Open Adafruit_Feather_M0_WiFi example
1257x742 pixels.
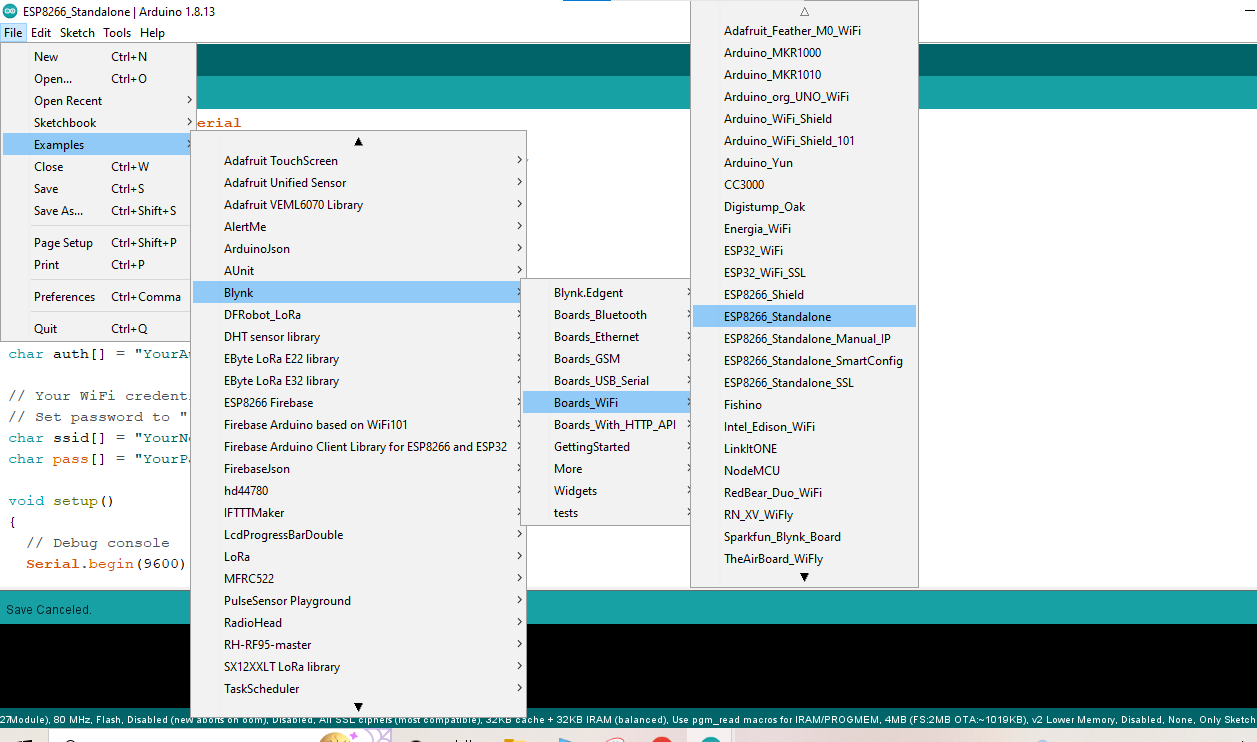pyautogui.click(x=804, y=31)
